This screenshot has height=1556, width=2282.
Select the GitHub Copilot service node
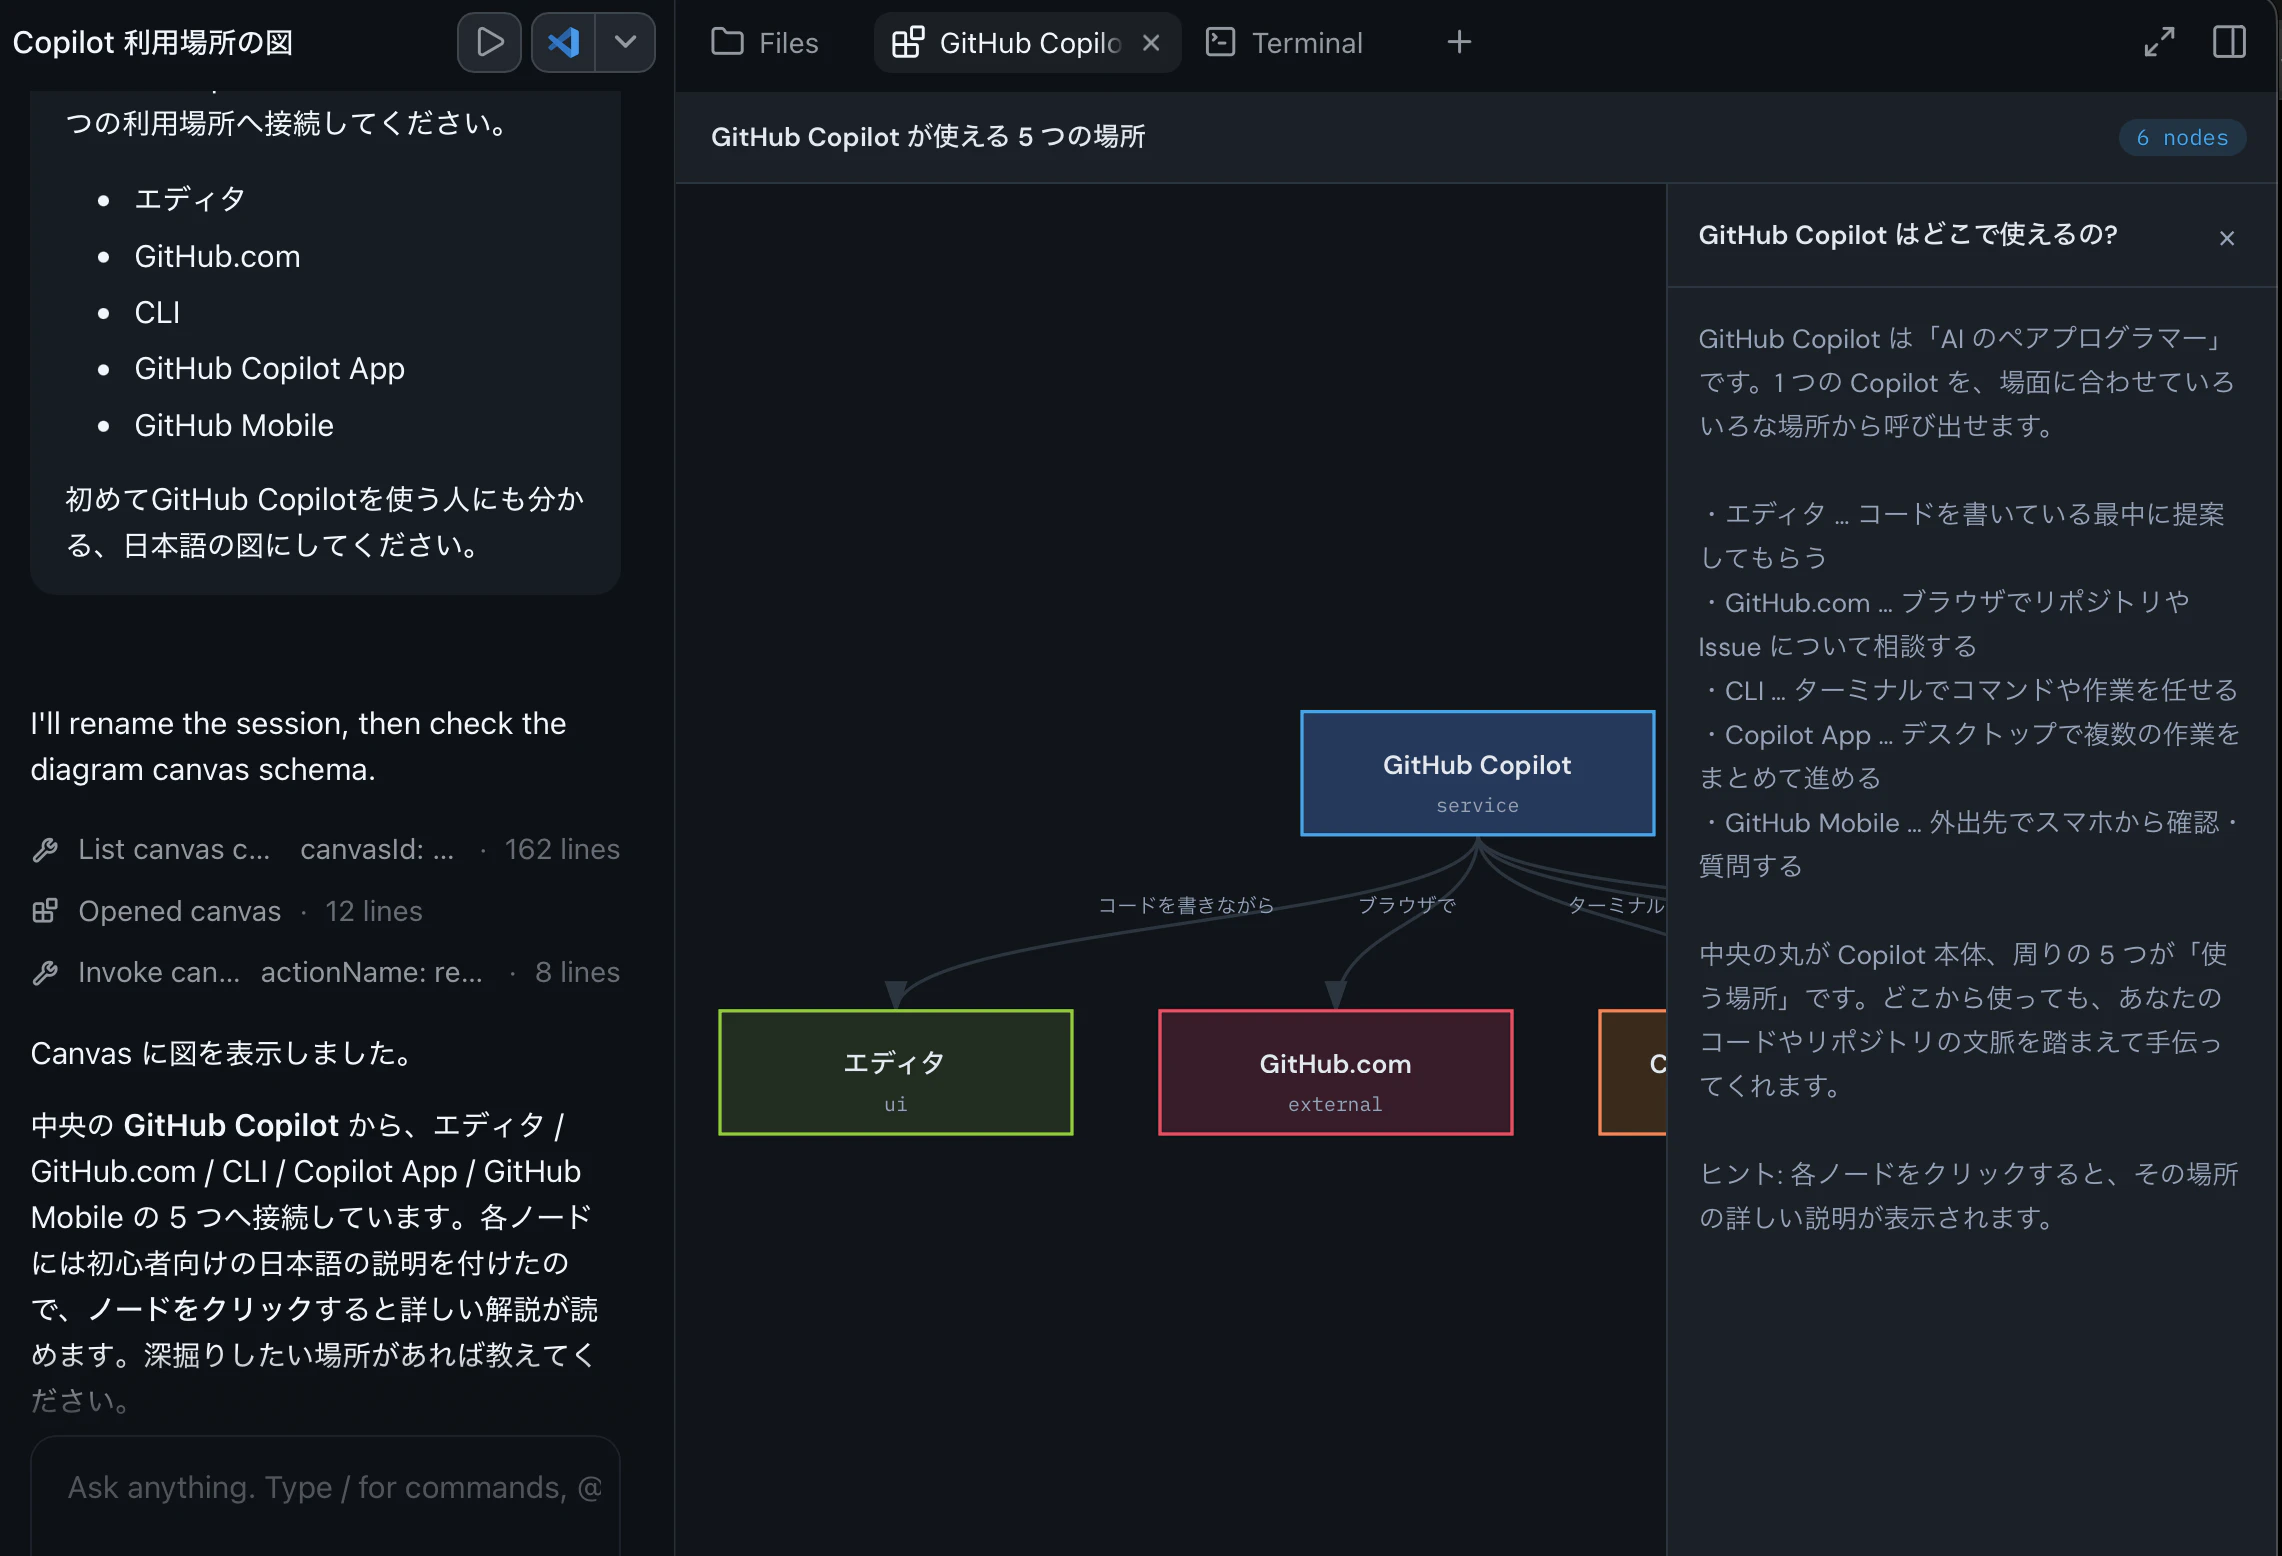(x=1477, y=773)
